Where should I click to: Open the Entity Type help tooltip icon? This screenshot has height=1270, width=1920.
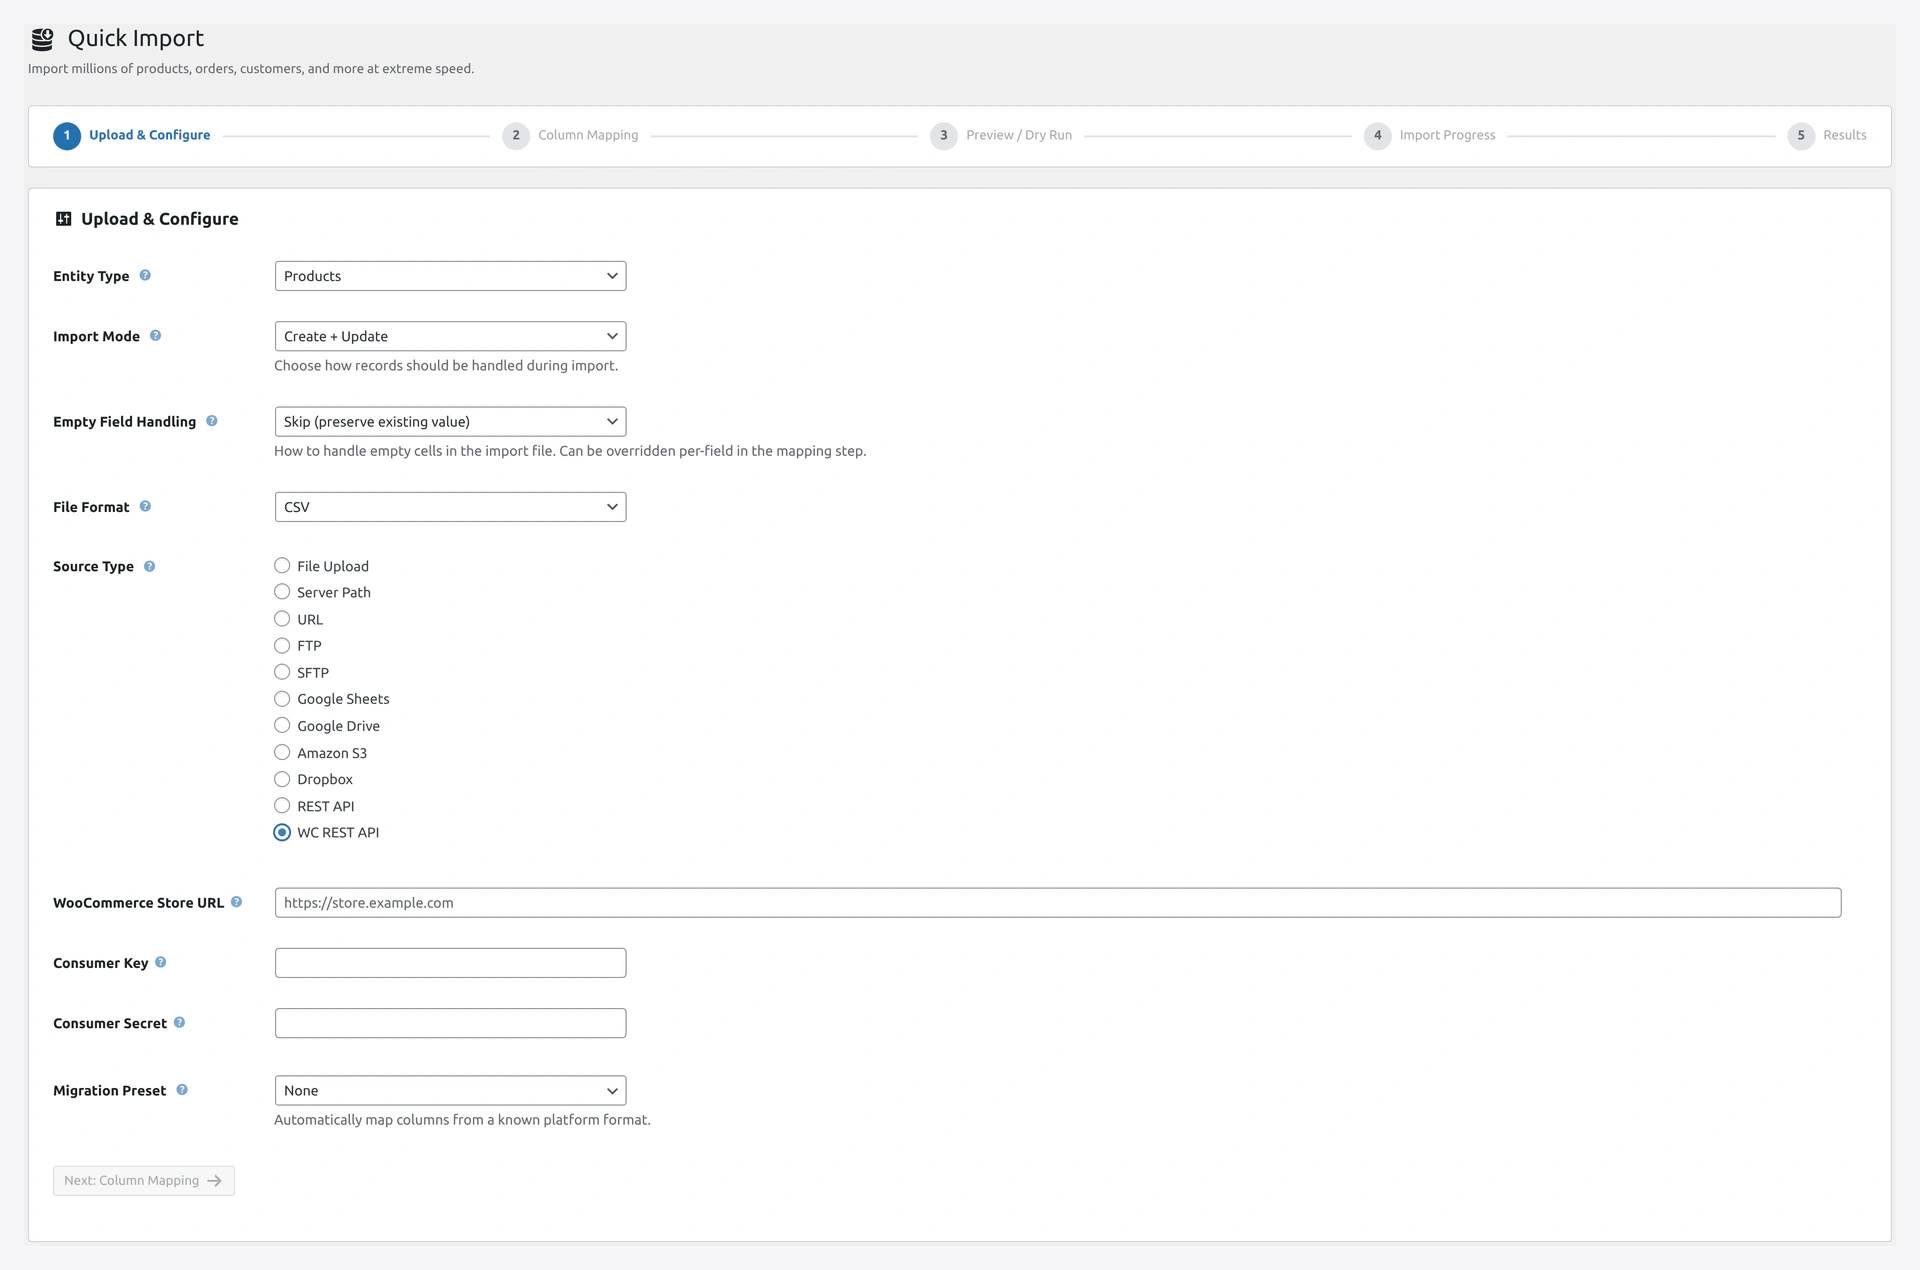145,275
